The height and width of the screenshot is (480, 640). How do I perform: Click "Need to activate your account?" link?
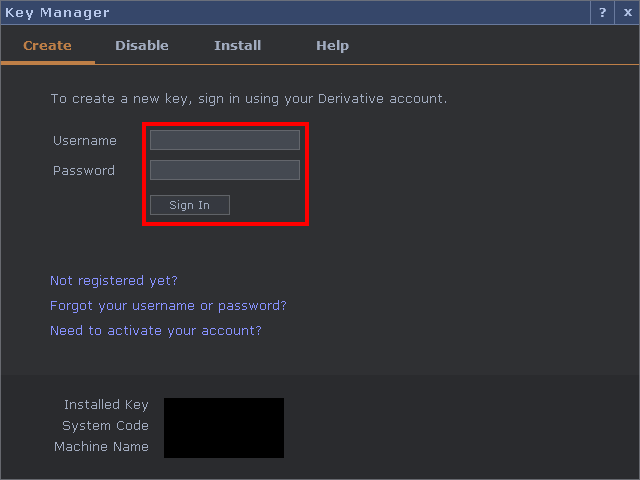click(156, 331)
